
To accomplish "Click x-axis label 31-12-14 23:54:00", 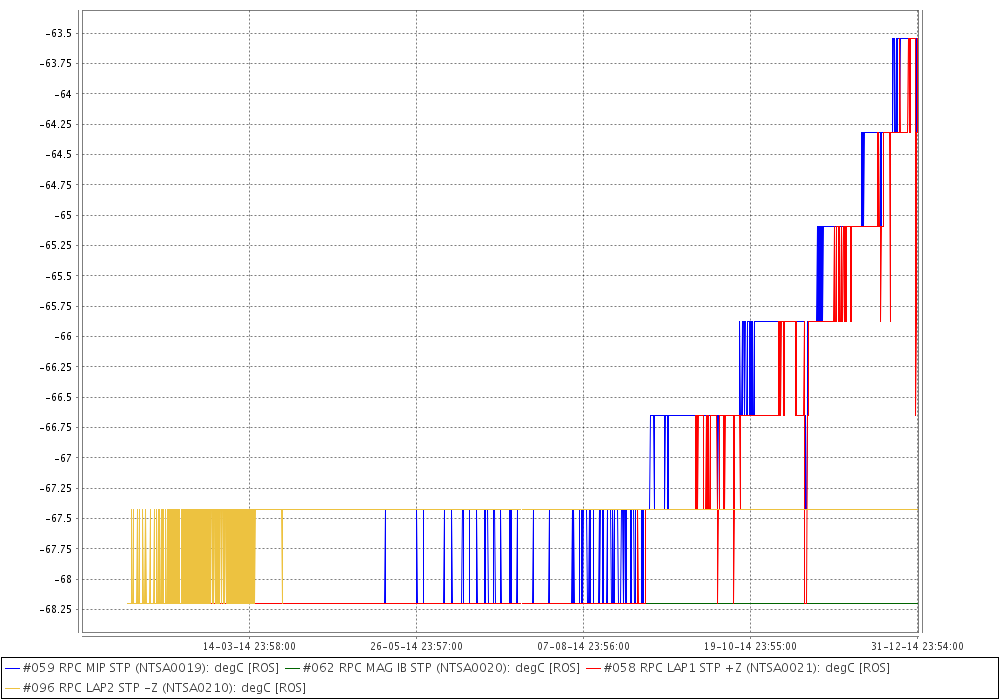I will pos(917,646).
